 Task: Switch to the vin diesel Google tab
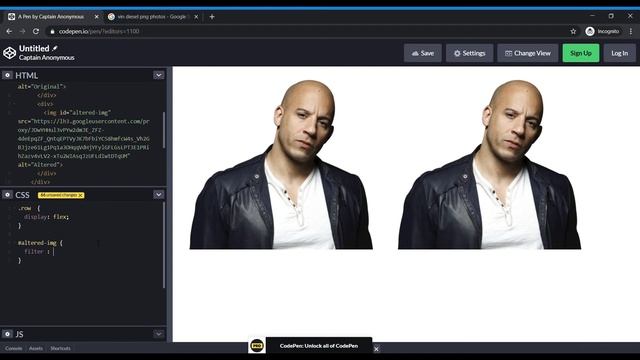coord(151,17)
